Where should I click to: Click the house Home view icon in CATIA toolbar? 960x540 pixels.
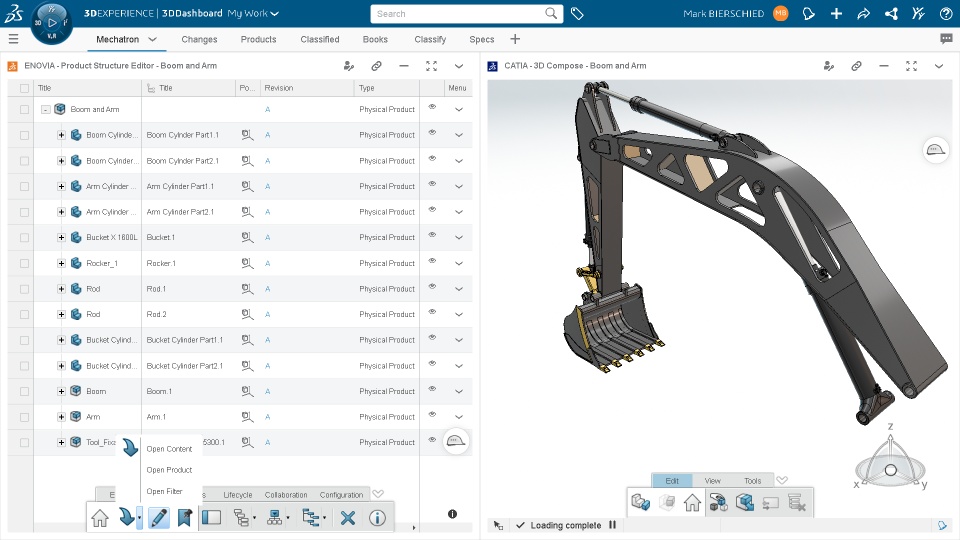click(692, 503)
